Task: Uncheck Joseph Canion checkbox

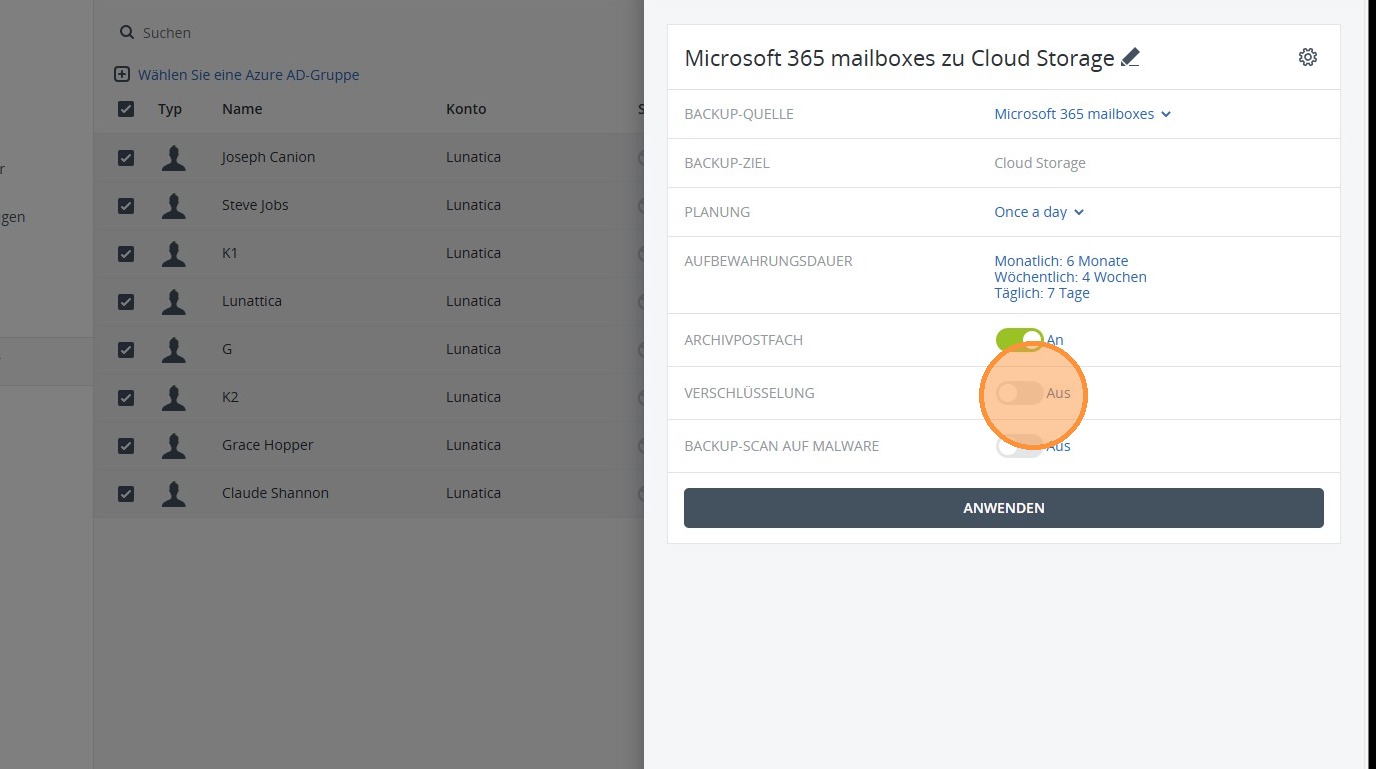Action: (x=126, y=157)
